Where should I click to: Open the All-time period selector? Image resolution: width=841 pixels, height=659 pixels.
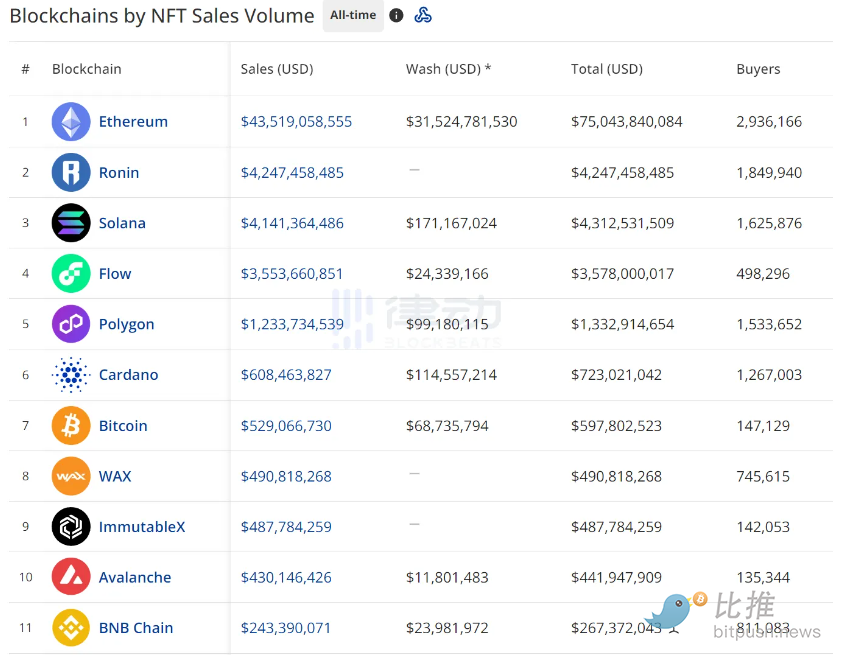[x=353, y=16]
